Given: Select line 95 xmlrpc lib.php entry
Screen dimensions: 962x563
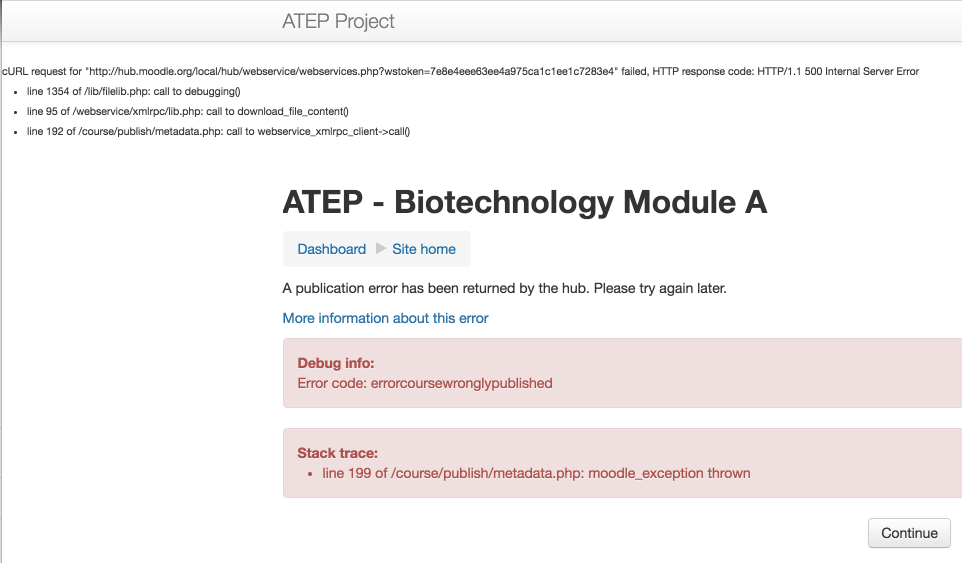Looking at the screenshot, I should 187,112.
